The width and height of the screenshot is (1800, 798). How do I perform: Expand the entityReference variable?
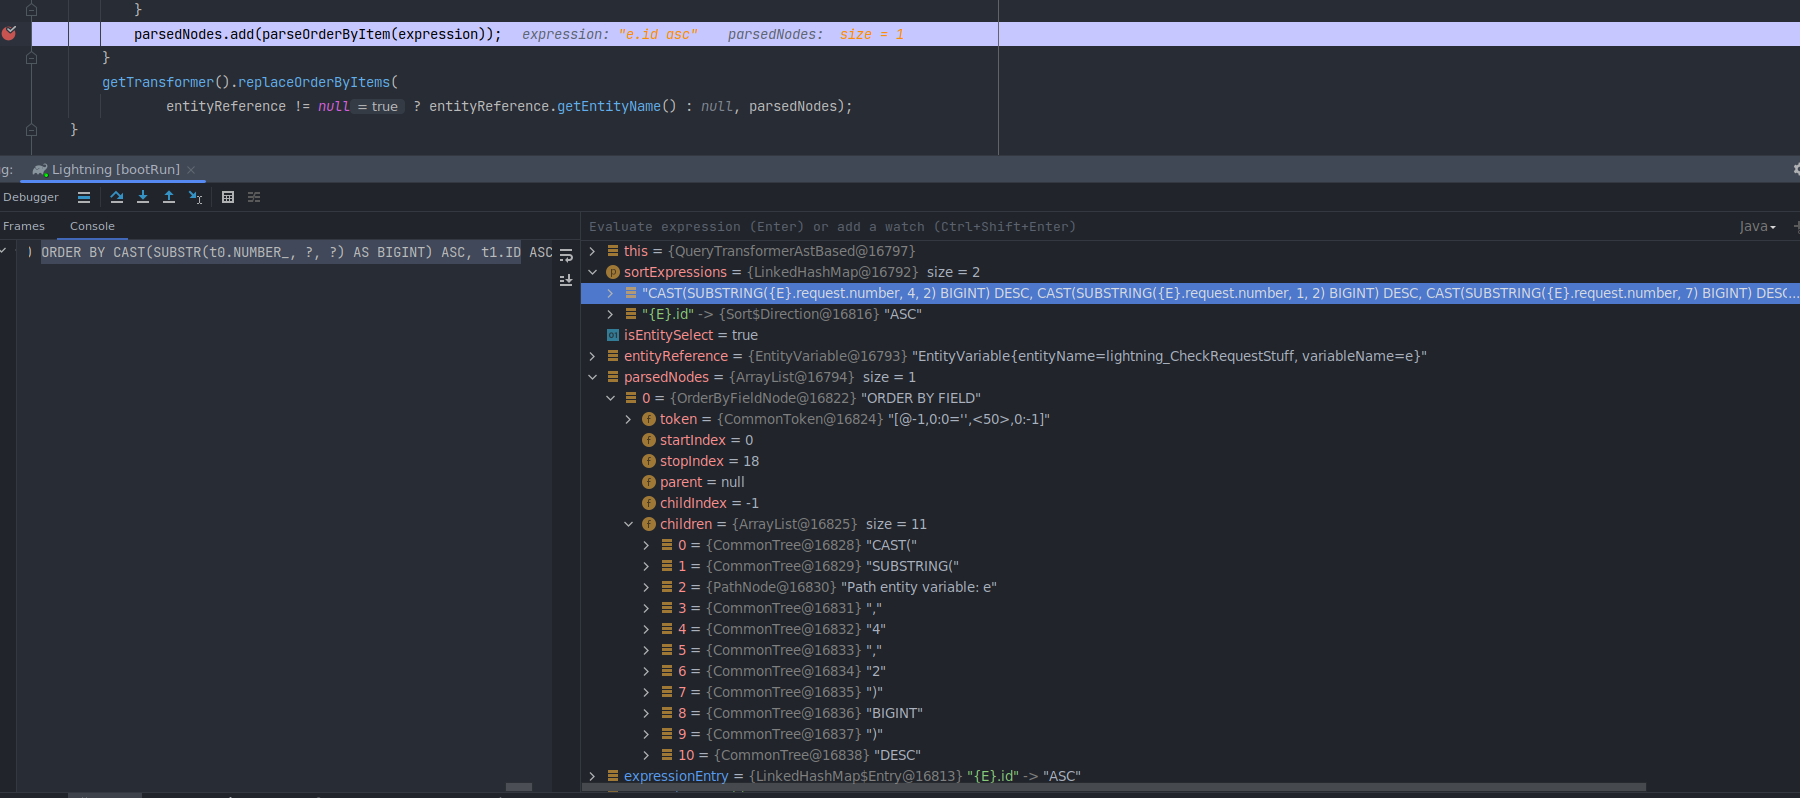click(x=592, y=356)
